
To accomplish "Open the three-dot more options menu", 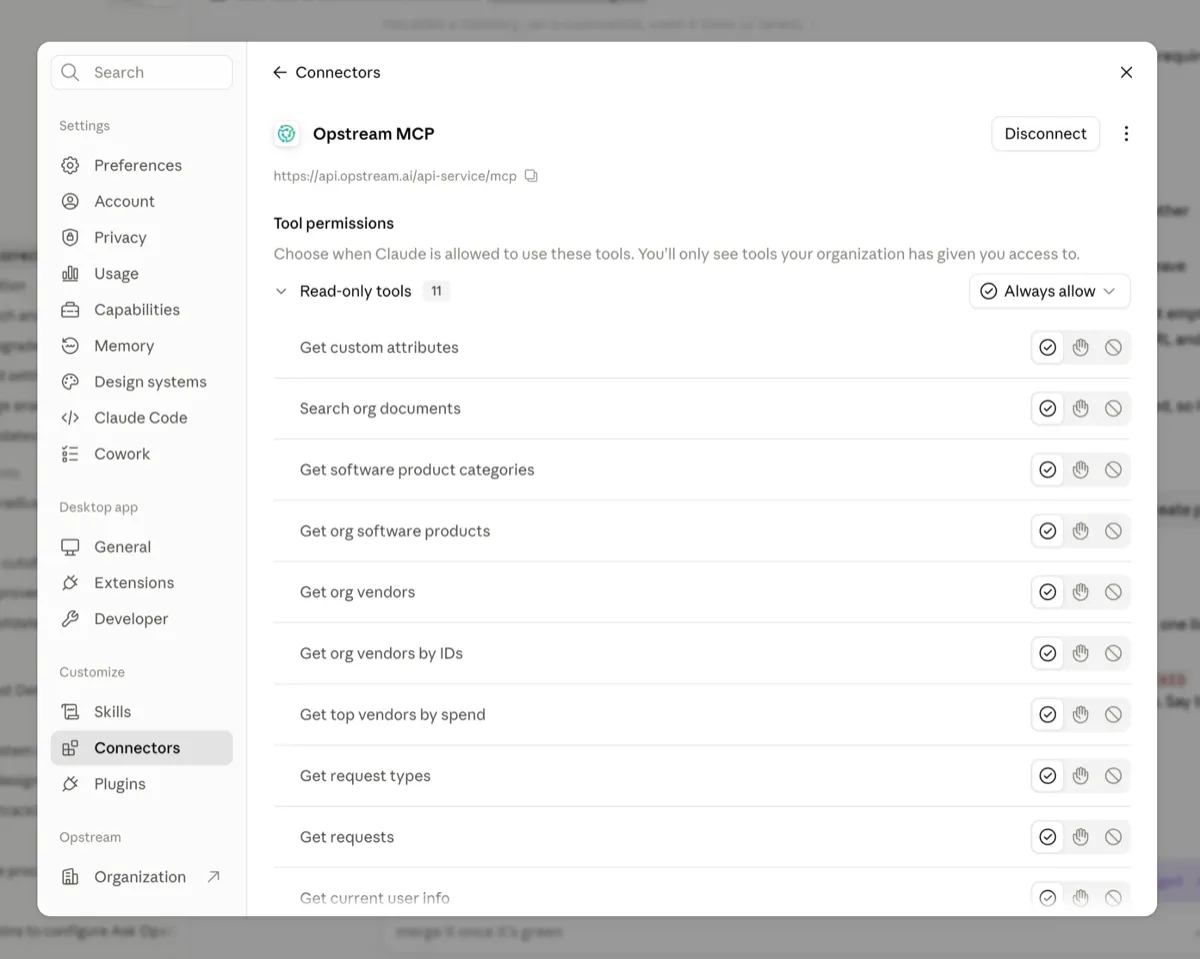I will point(1126,133).
